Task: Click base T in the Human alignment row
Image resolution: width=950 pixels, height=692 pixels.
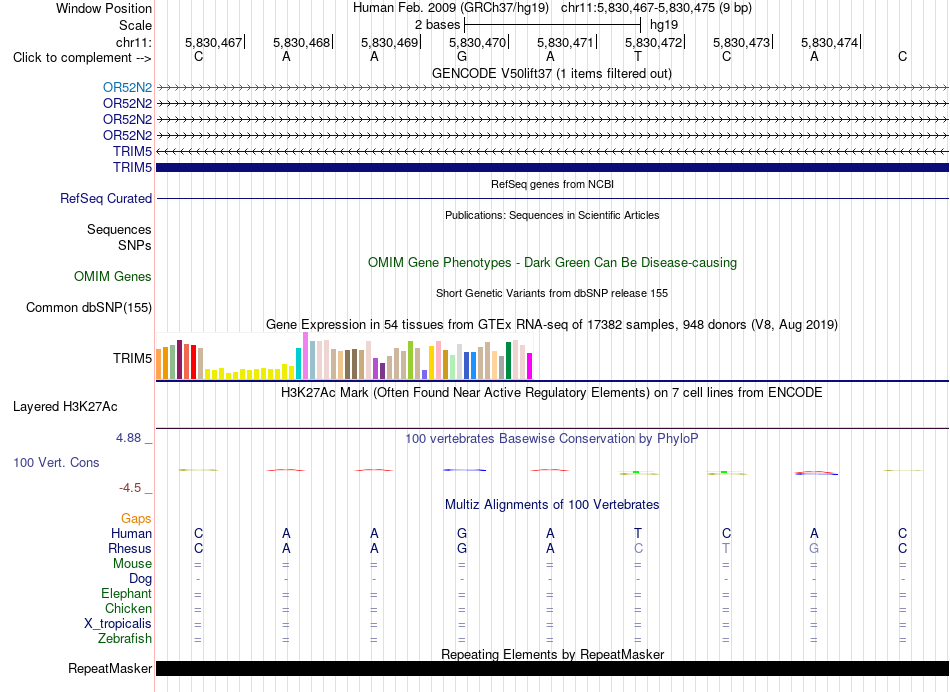Action: (637, 533)
